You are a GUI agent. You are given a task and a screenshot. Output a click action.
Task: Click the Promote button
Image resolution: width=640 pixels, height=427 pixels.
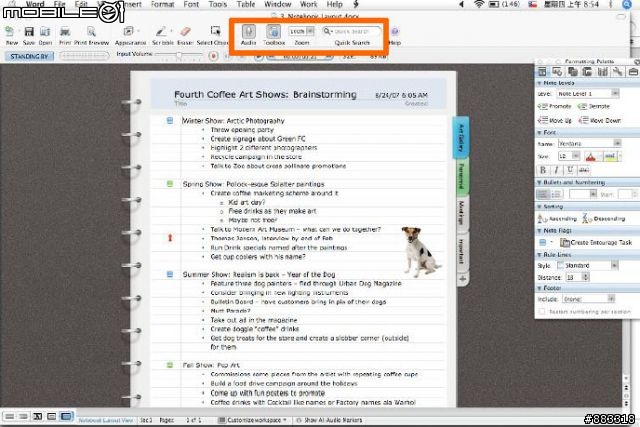(x=555, y=106)
